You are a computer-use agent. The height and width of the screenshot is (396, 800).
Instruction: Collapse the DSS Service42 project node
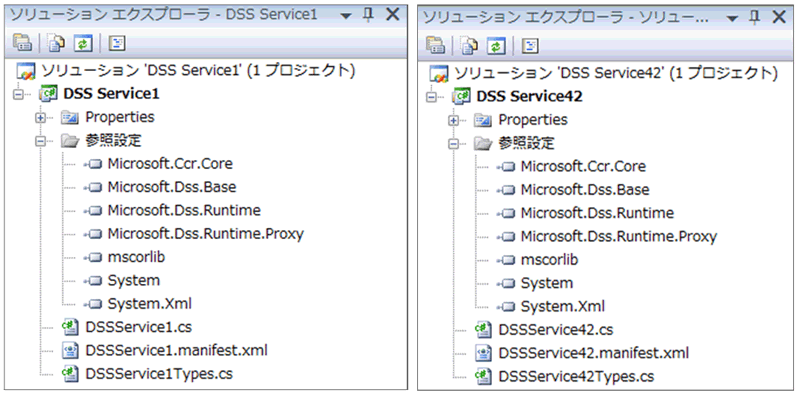click(x=432, y=97)
